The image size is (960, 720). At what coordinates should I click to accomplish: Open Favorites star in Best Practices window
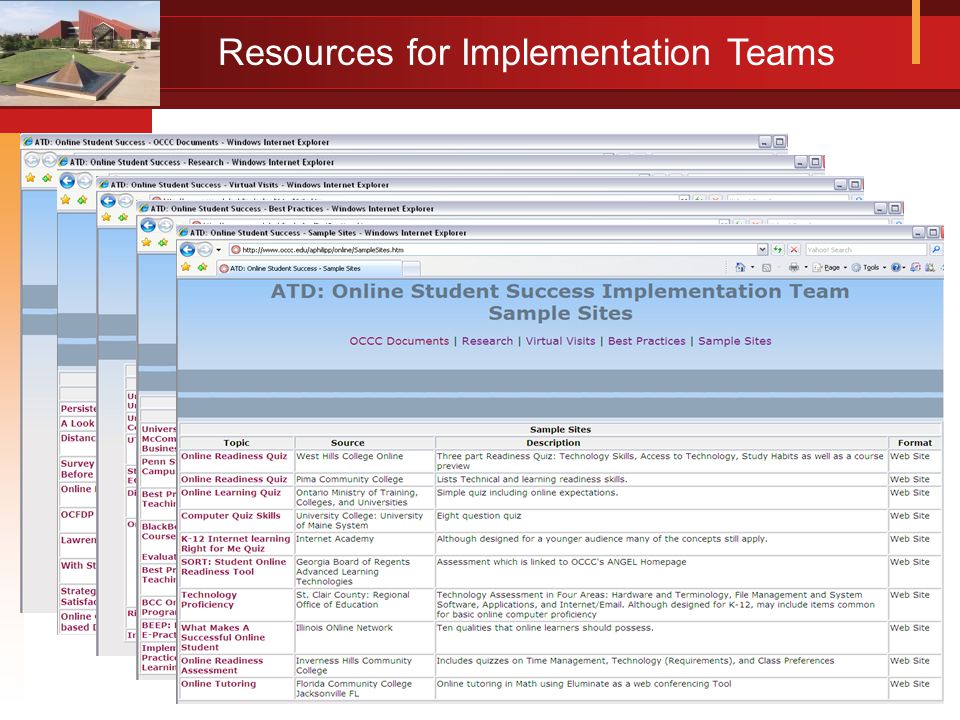[x=146, y=242]
